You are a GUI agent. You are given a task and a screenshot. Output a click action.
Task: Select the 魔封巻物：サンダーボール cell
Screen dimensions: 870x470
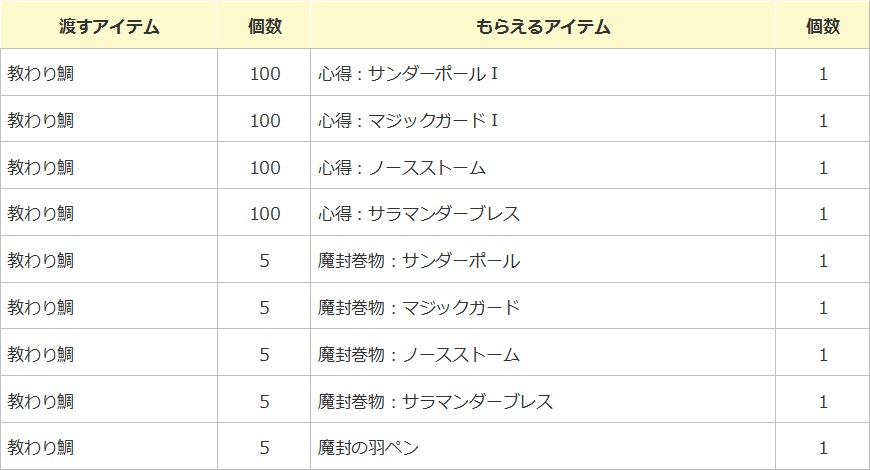[x=419, y=261]
